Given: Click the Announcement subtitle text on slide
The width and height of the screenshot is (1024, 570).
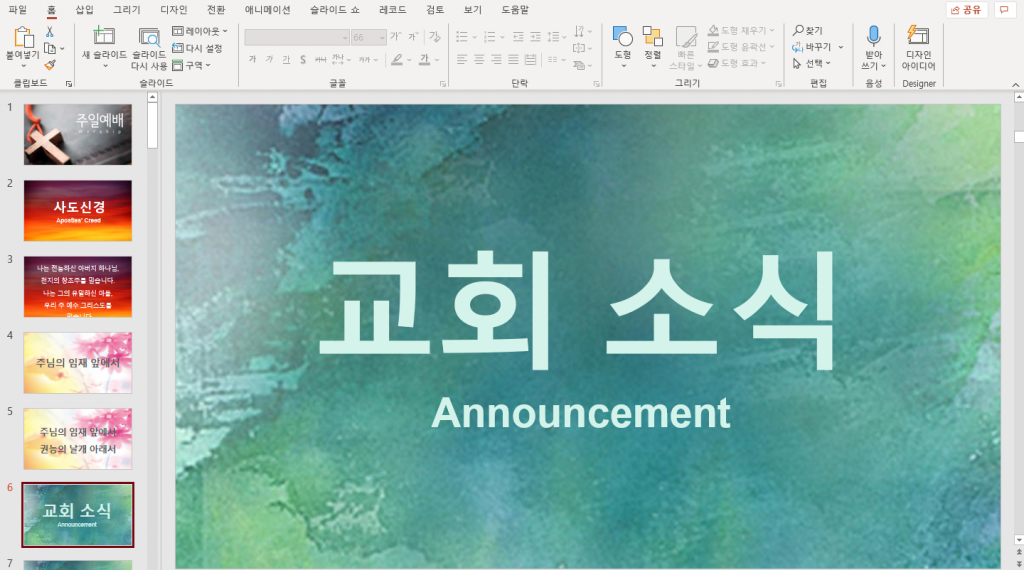Looking at the screenshot, I should pyautogui.click(x=581, y=413).
